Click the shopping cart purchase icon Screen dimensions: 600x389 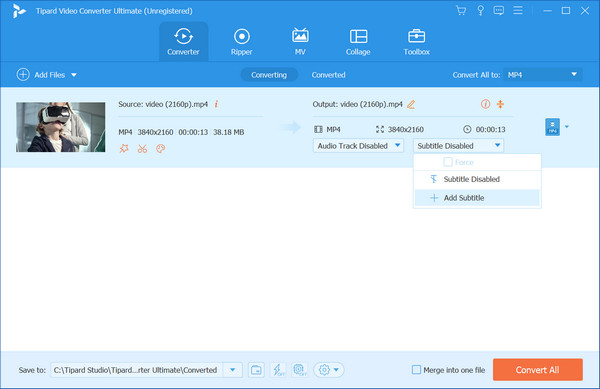tap(461, 10)
